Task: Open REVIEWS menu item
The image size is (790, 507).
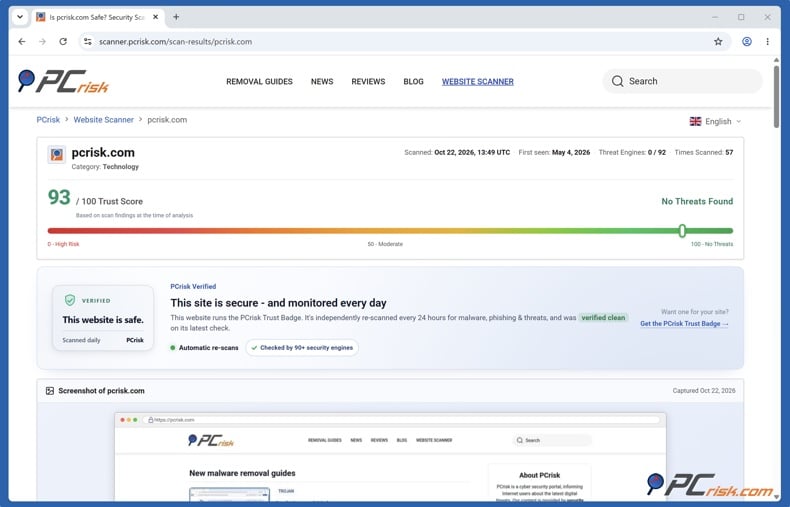Action: click(x=368, y=82)
